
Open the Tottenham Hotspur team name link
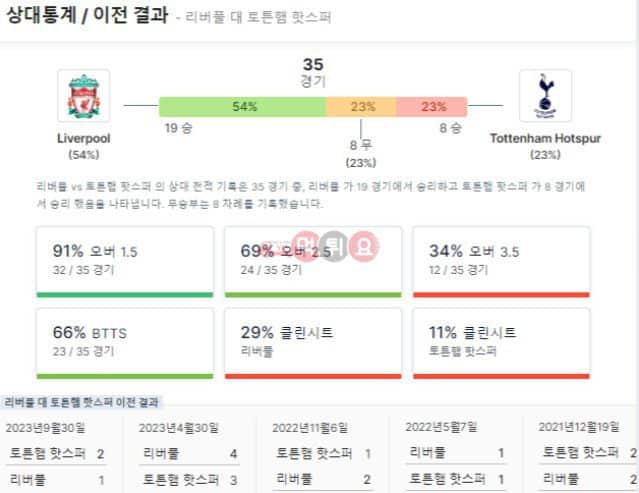[x=545, y=139]
